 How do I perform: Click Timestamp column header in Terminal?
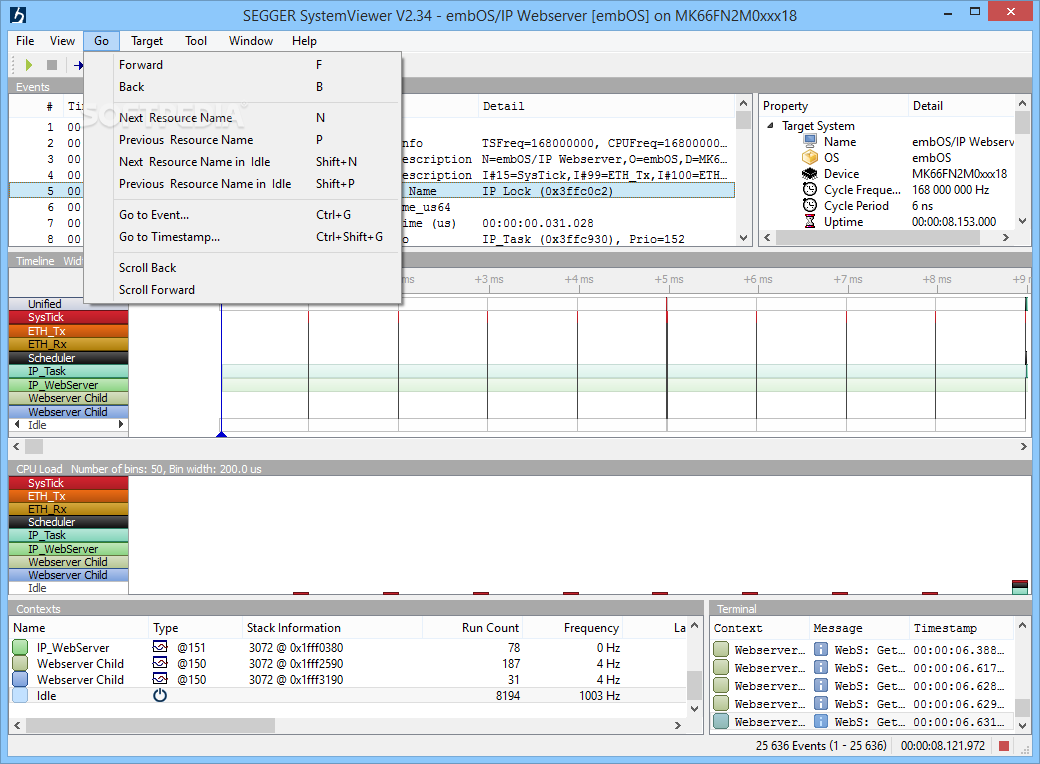click(961, 628)
